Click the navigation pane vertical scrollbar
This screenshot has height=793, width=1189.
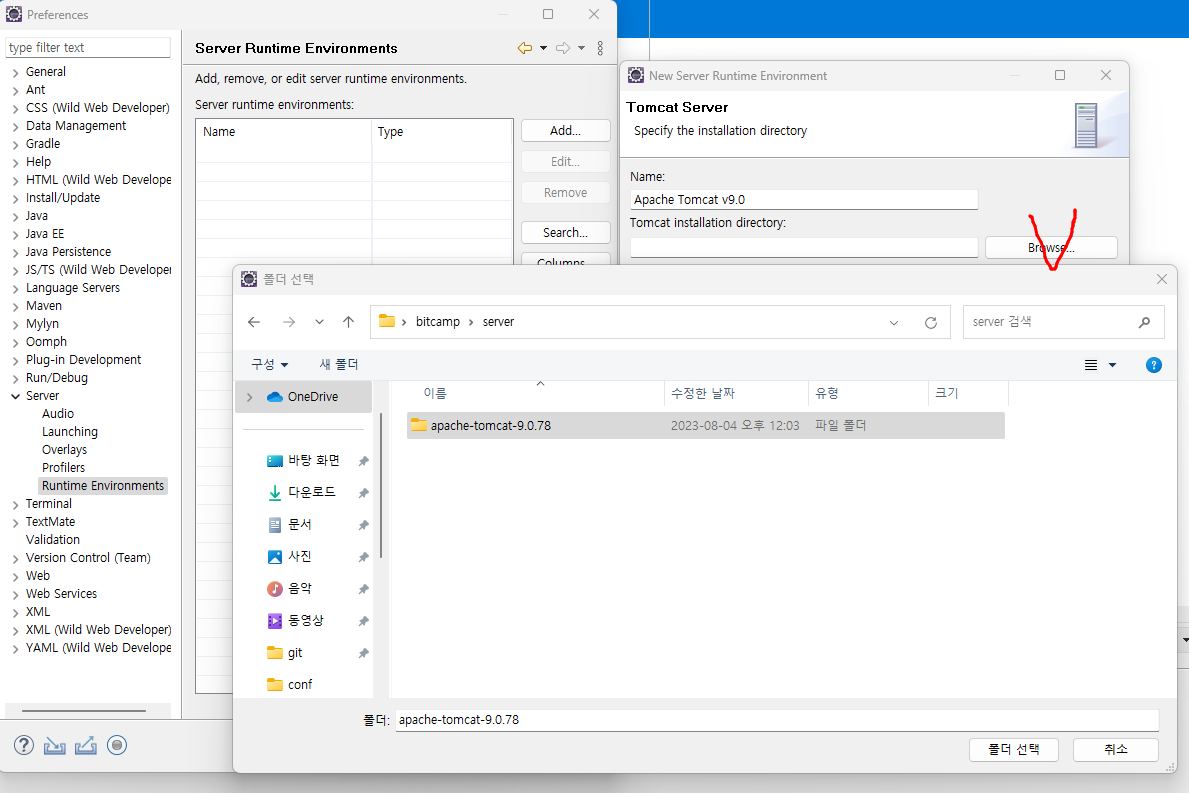click(x=381, y=485)
